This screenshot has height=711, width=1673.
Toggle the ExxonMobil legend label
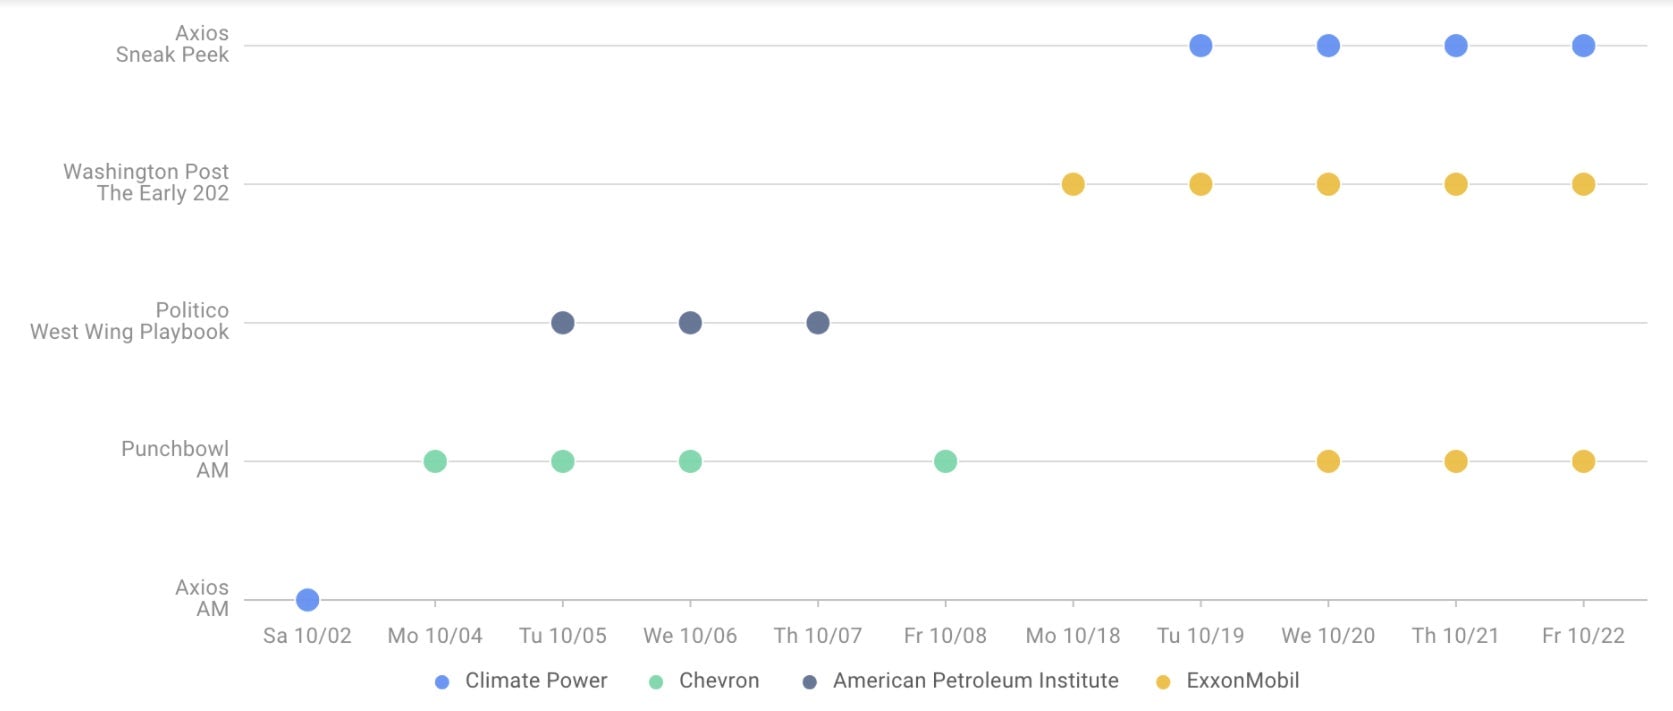tap(1242, 681)
